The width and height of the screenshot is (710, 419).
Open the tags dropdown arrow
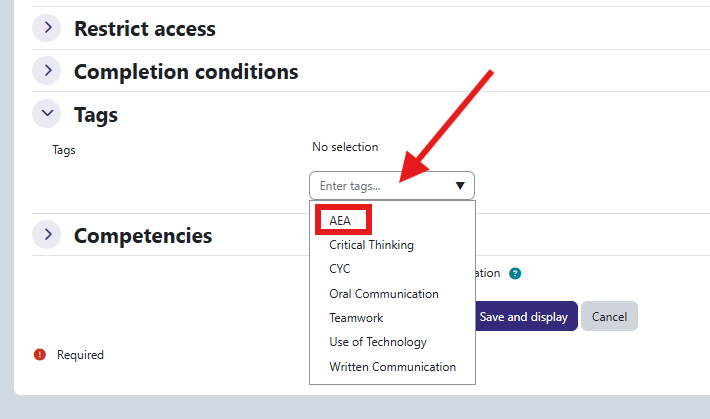pyautogui.click(x=460, y=186)
